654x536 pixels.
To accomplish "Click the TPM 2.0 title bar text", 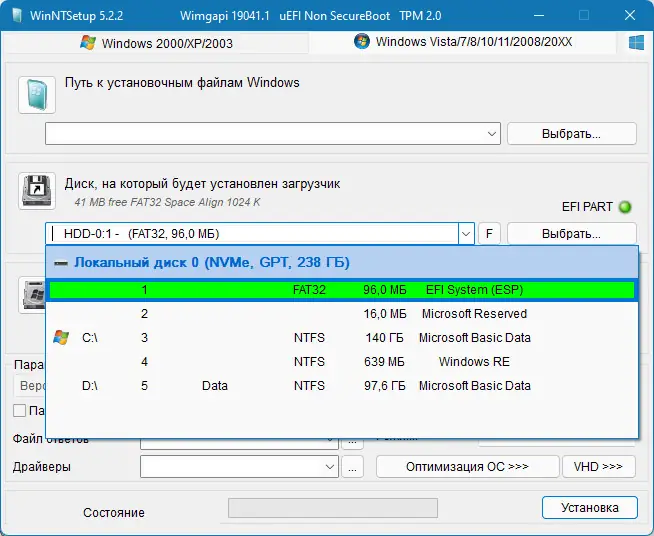I will coord(420,16).
